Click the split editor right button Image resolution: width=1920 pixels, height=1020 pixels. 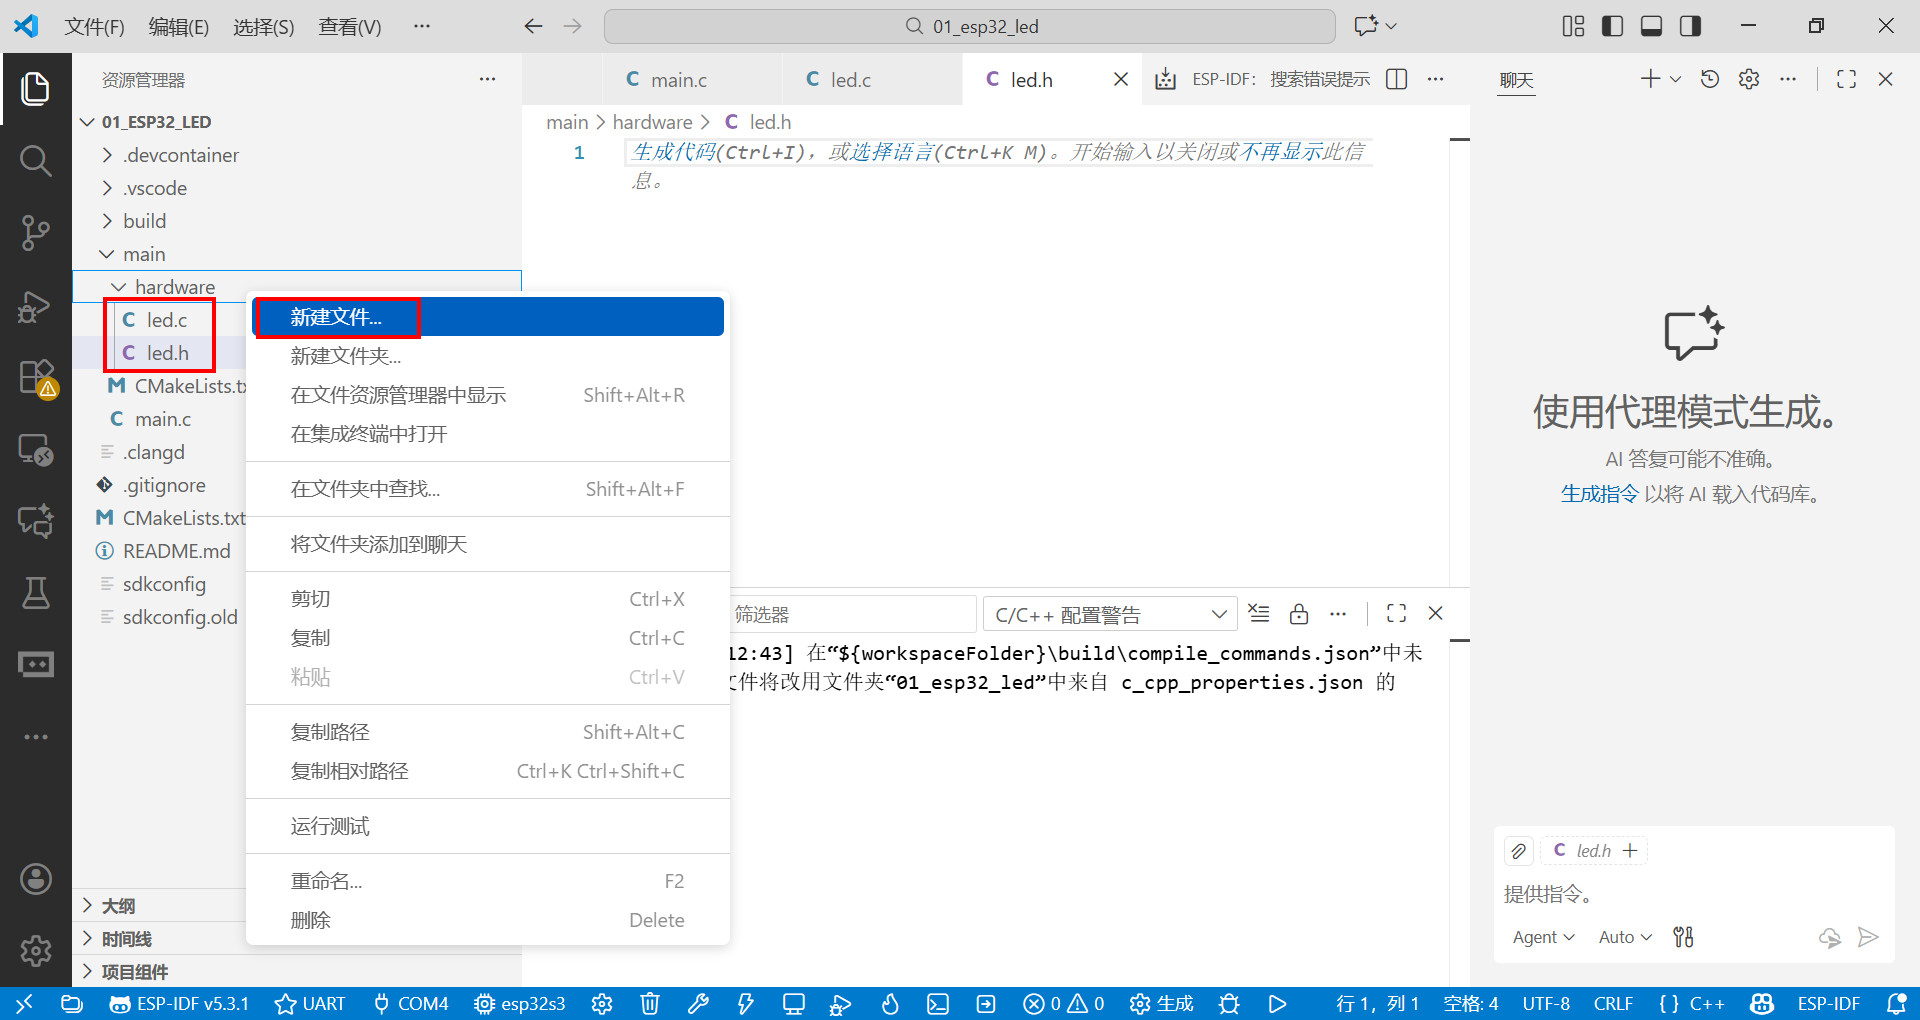1397,79
